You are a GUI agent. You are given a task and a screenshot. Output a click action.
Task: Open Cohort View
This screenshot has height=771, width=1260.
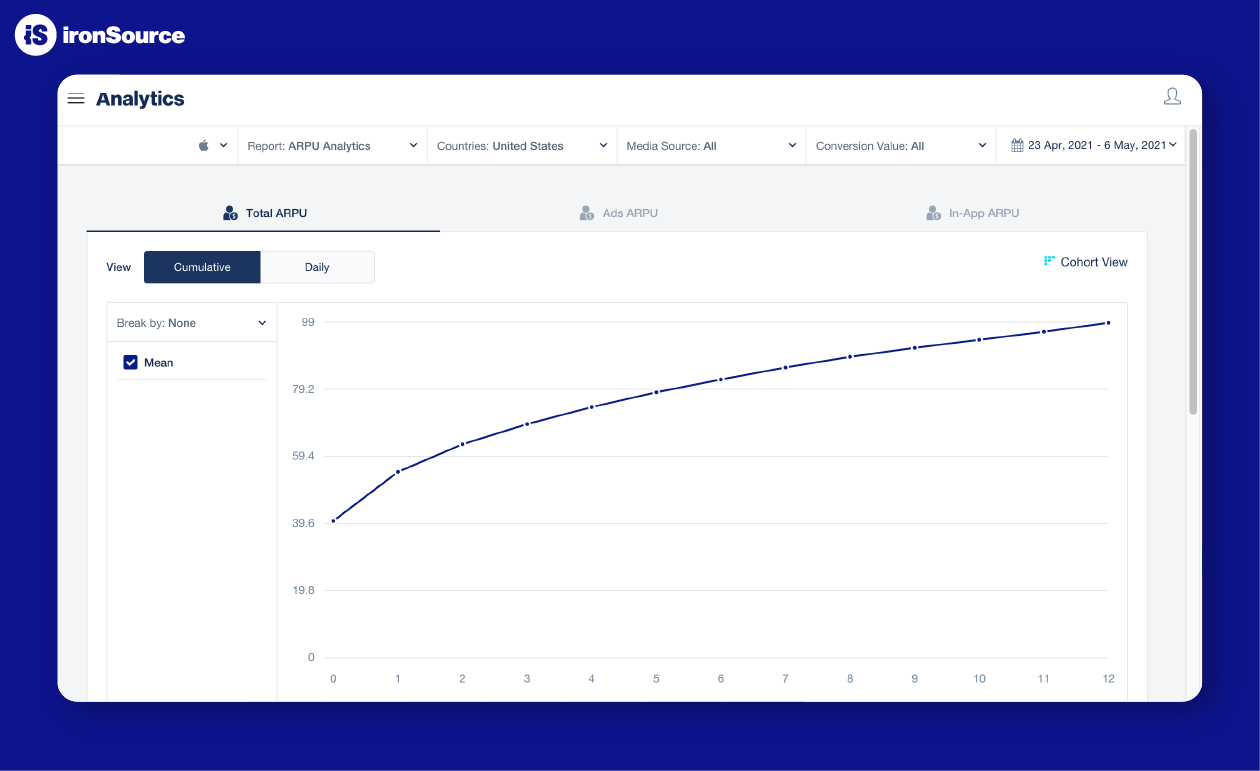pyautogui.click(x=1093, y=262)
